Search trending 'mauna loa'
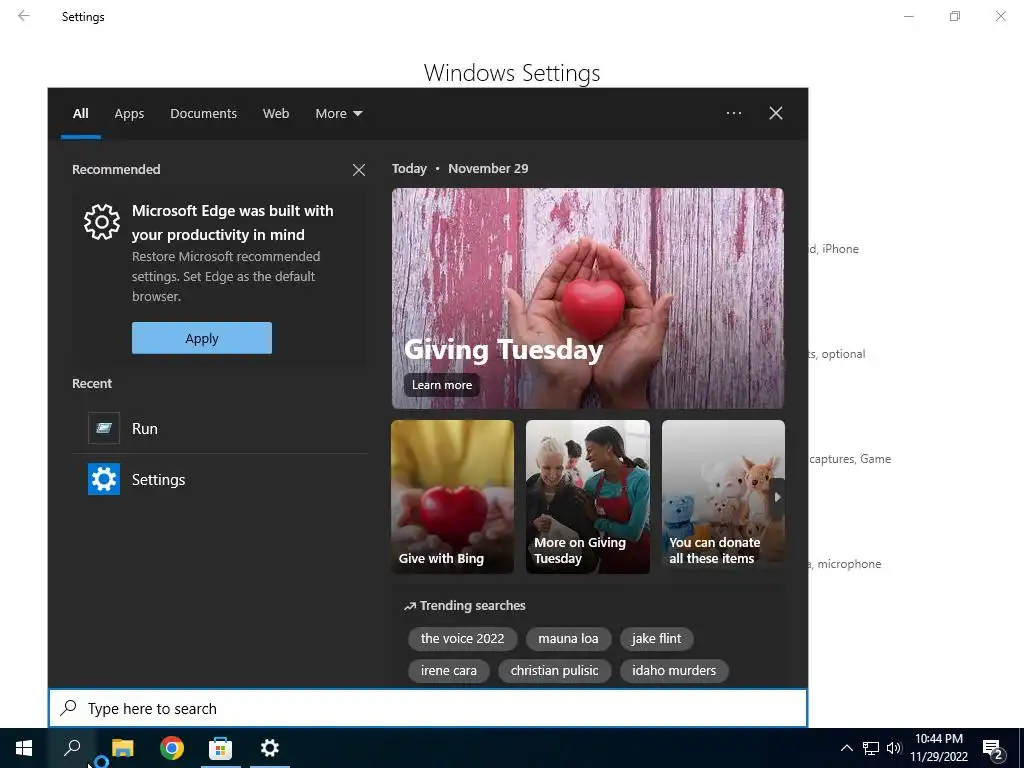Screen dimensions: 1024x768 568,639
